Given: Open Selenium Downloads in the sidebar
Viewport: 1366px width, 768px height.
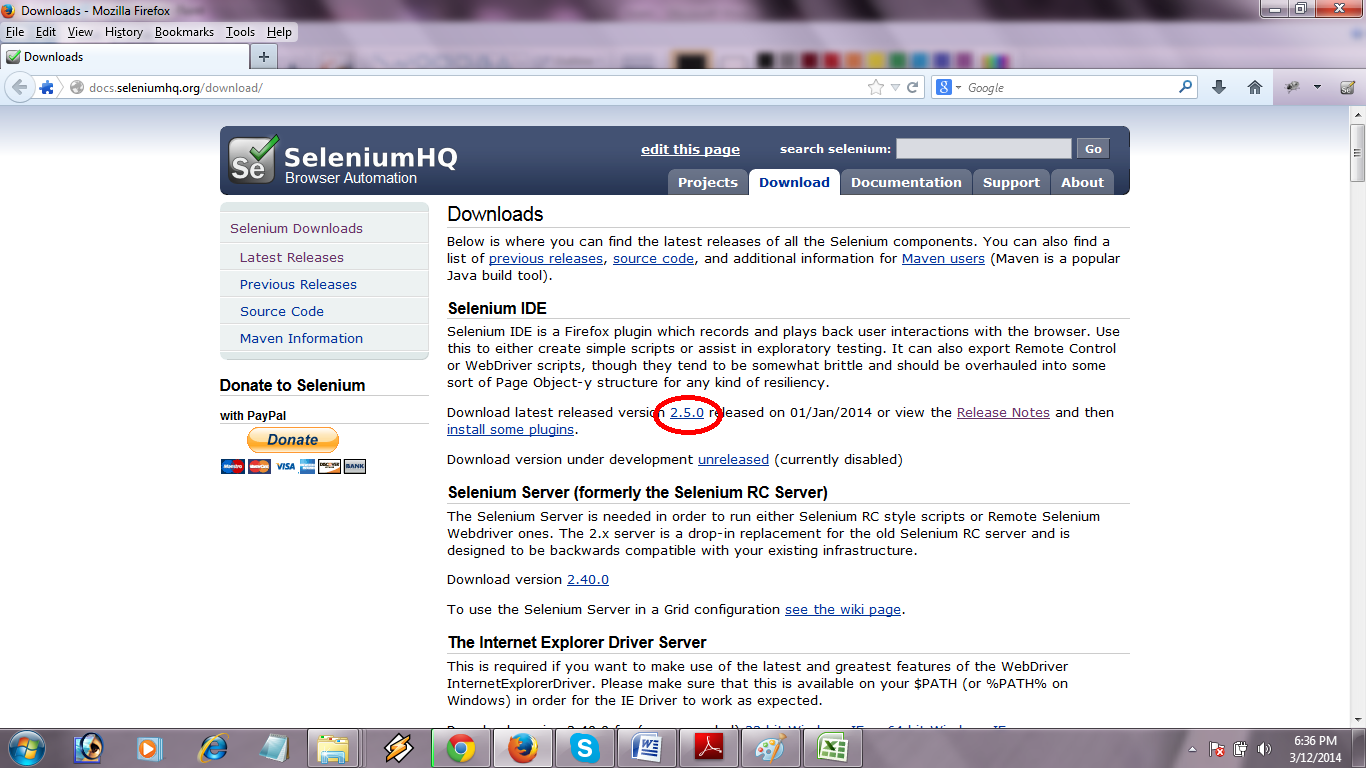Looking at the screenshot, I should point(296,228).
